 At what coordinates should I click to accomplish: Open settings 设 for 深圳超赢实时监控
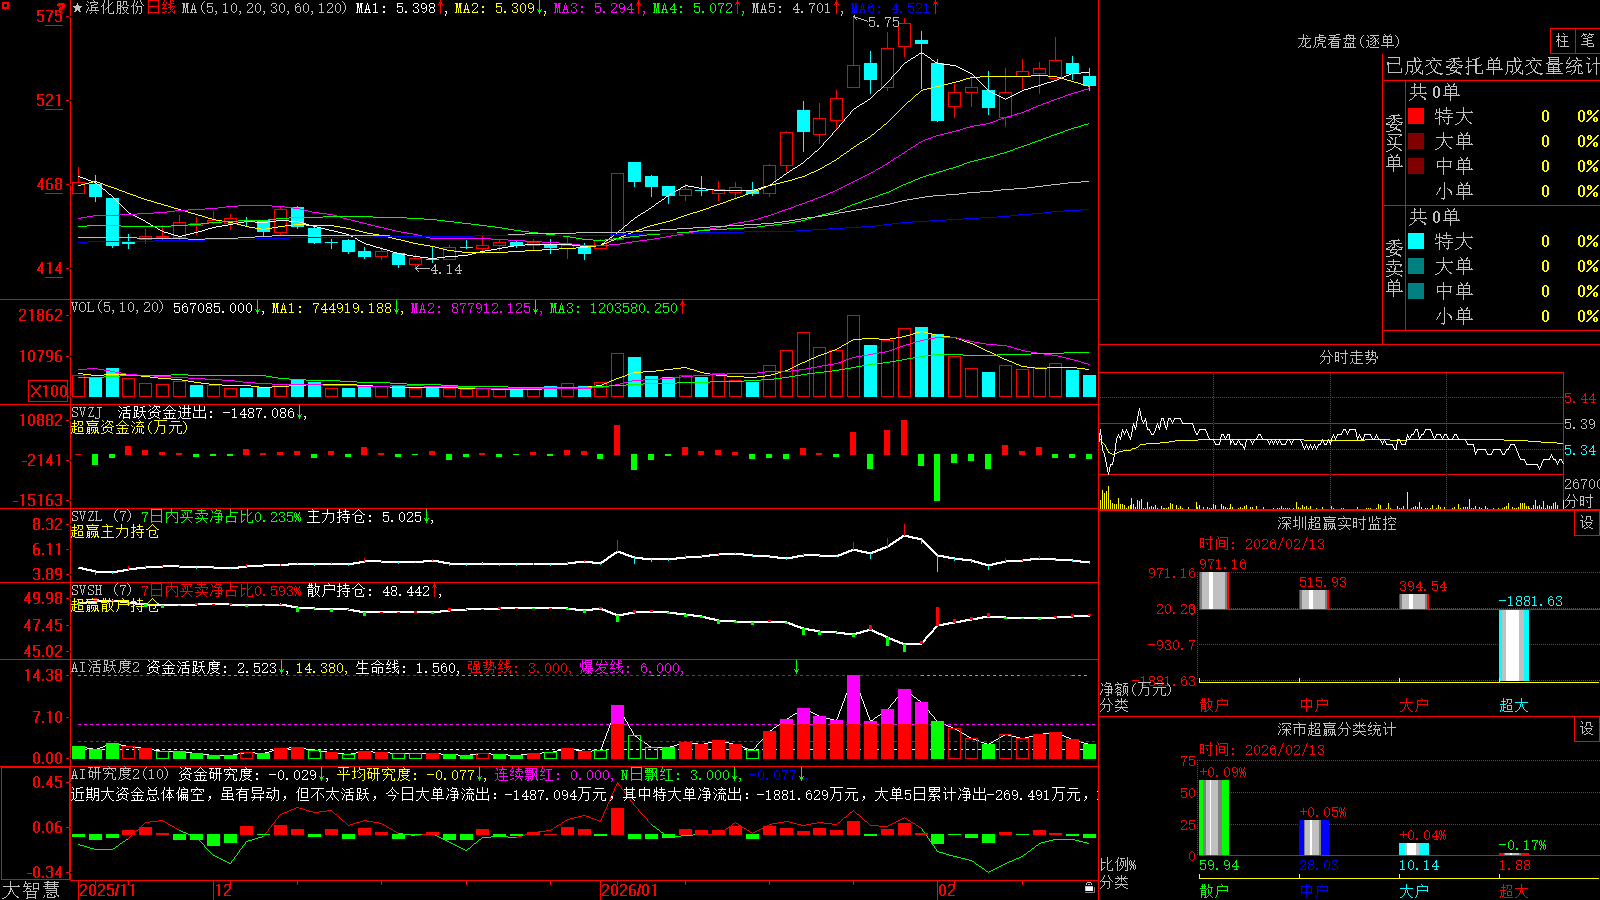(x=1587, y=523)
